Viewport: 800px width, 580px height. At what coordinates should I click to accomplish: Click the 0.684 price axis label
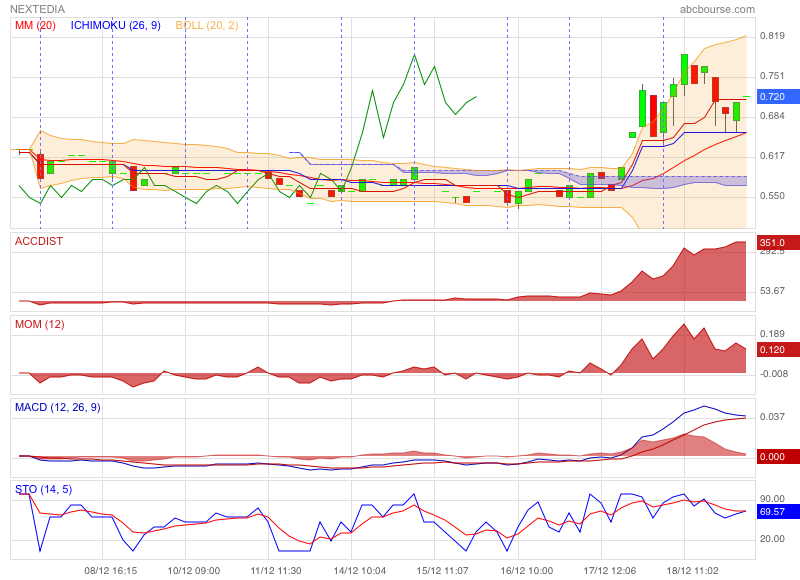(x=772, y=116)
